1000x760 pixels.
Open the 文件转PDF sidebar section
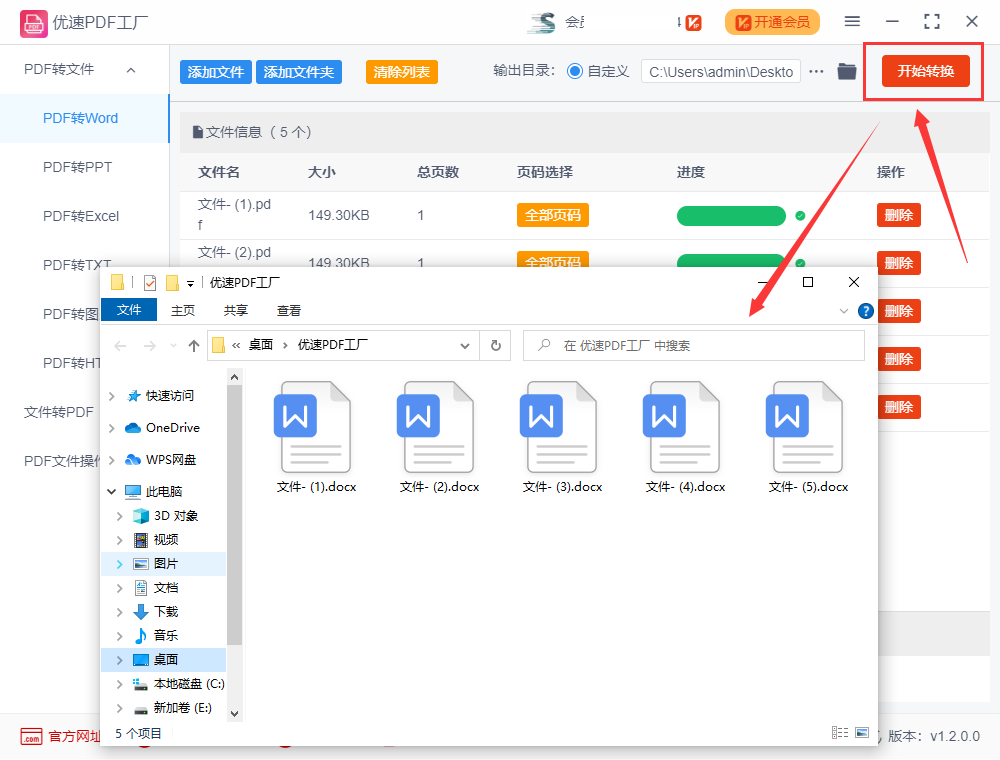click(x=59, y=413)
